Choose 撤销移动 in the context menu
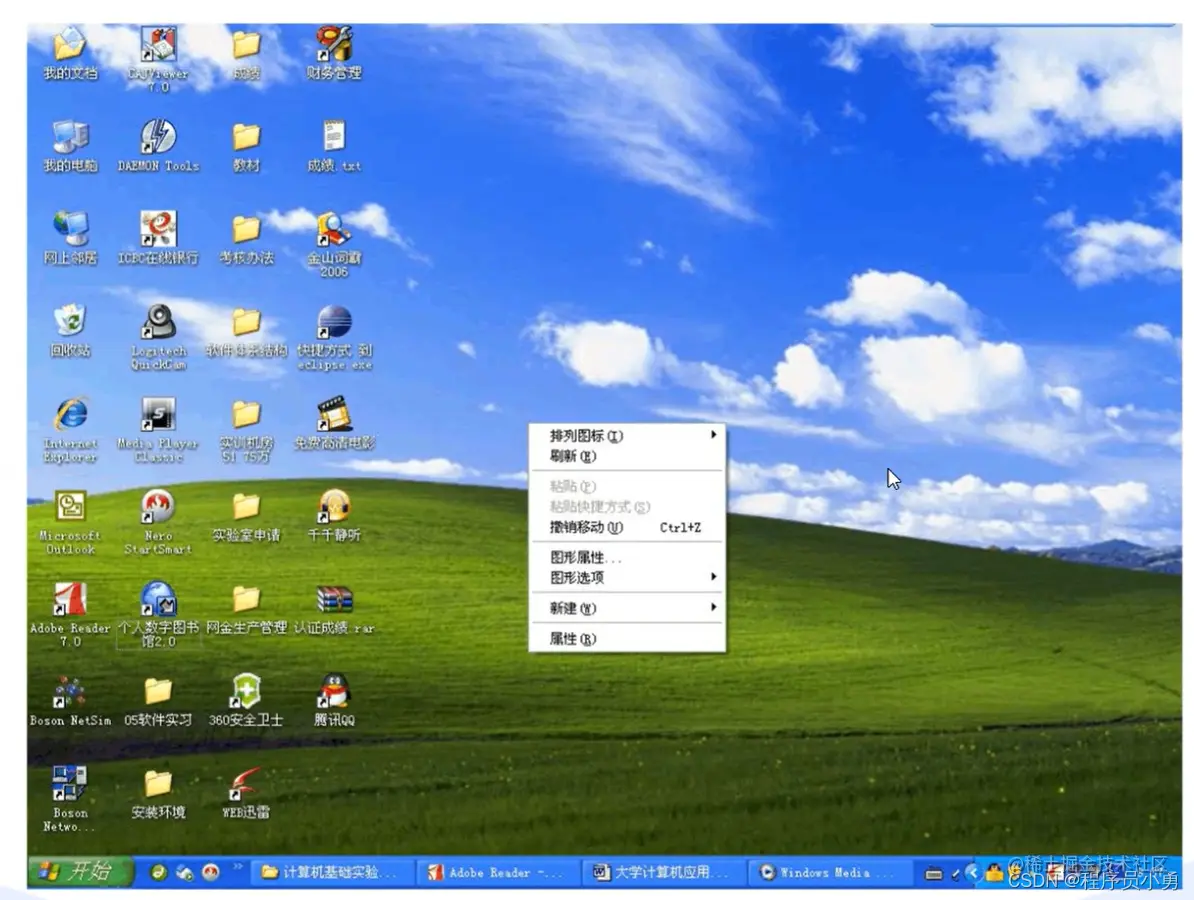The image size is (1194, 900). click(627, 527)
